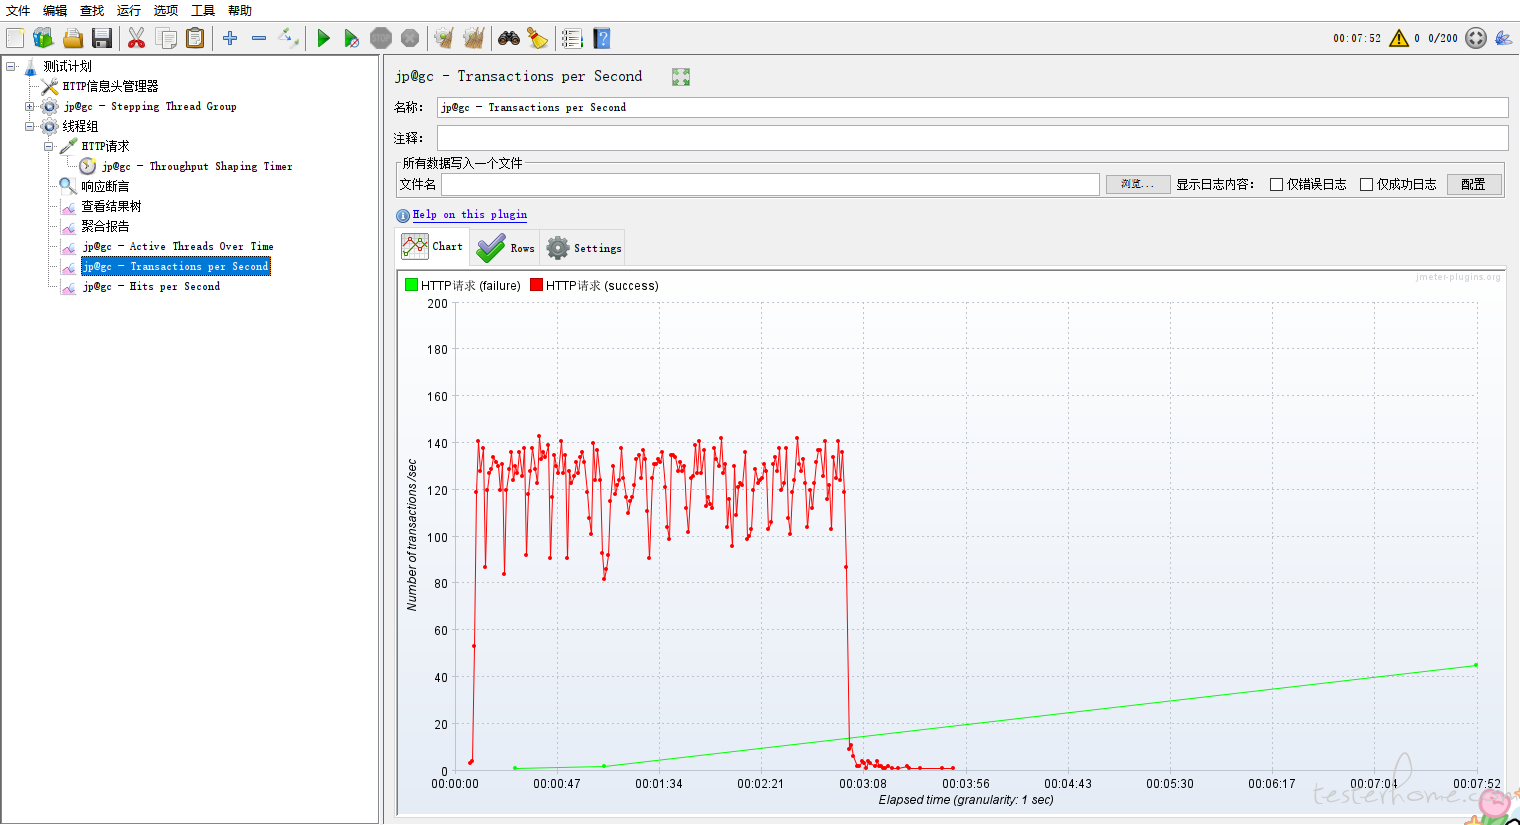Click the Stop test octagon icon

coord(381,38)
